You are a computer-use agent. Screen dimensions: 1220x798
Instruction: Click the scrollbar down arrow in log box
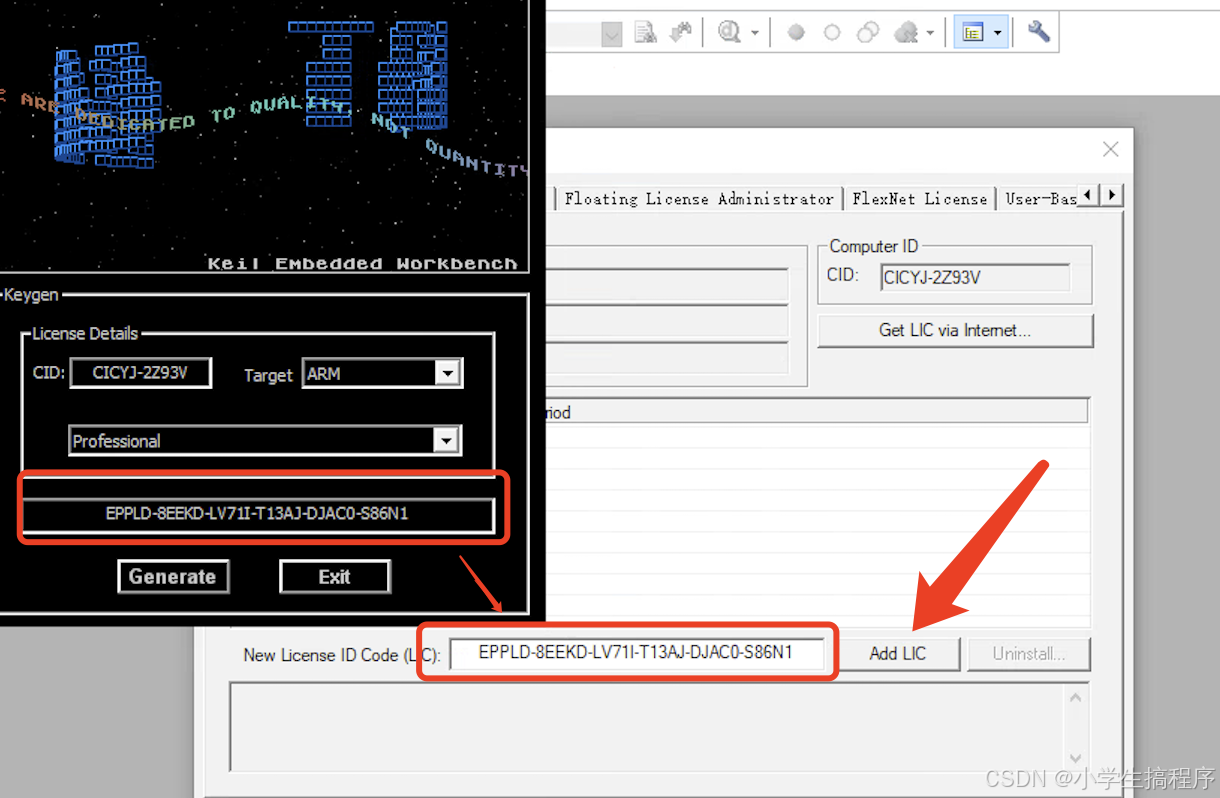click(1076, 758)
